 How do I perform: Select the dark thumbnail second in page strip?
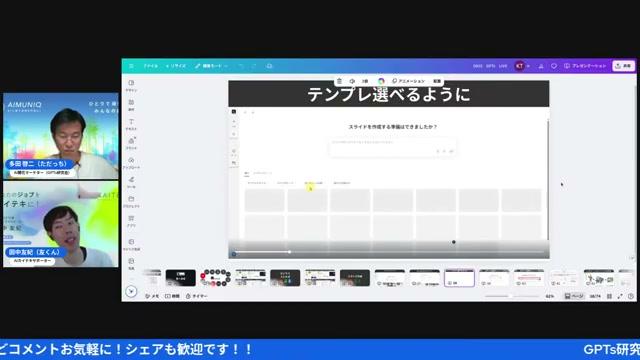coord(180,278)
